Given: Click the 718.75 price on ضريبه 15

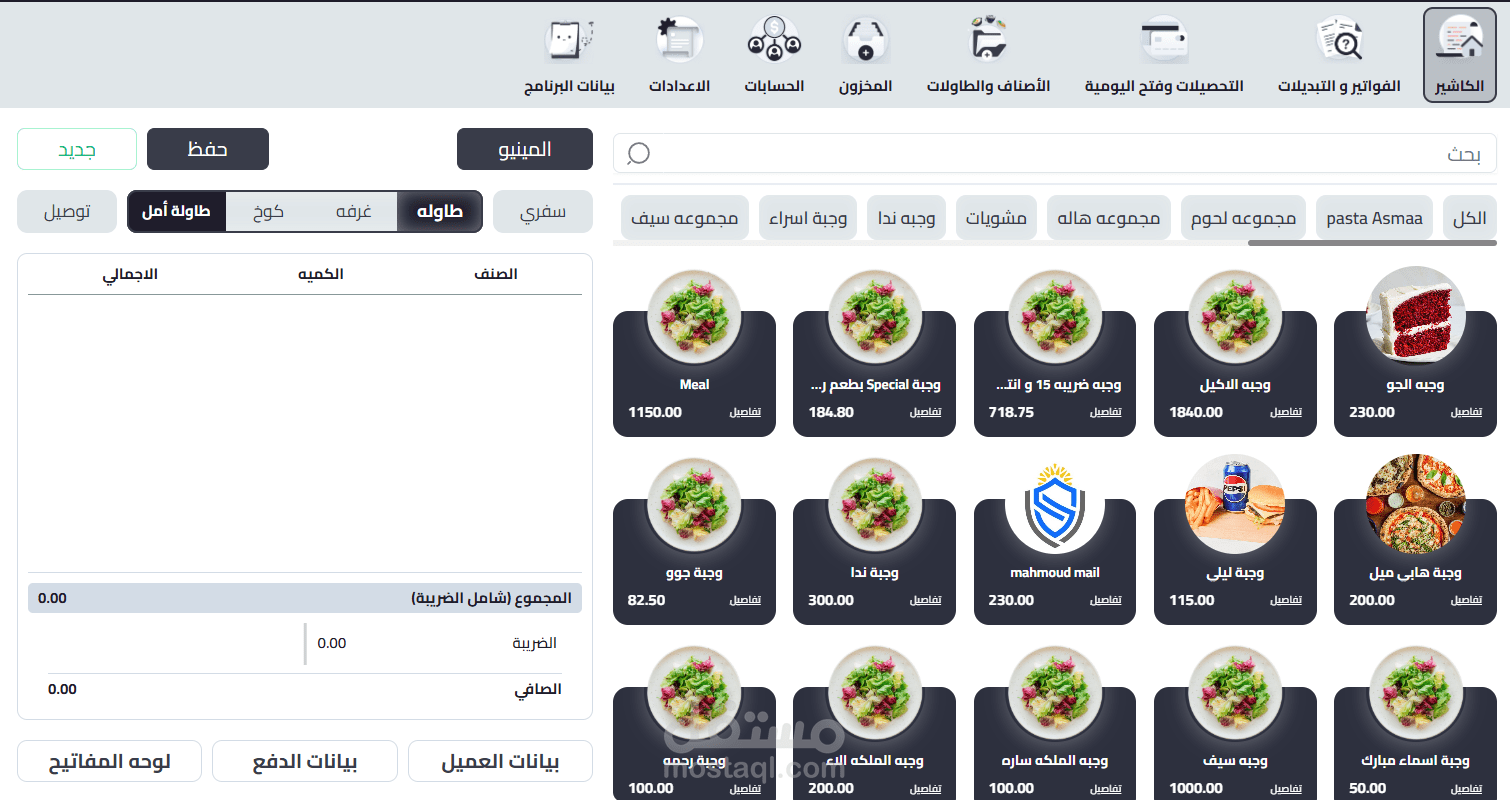Looking at the screenshot, I should point(1011,412).
